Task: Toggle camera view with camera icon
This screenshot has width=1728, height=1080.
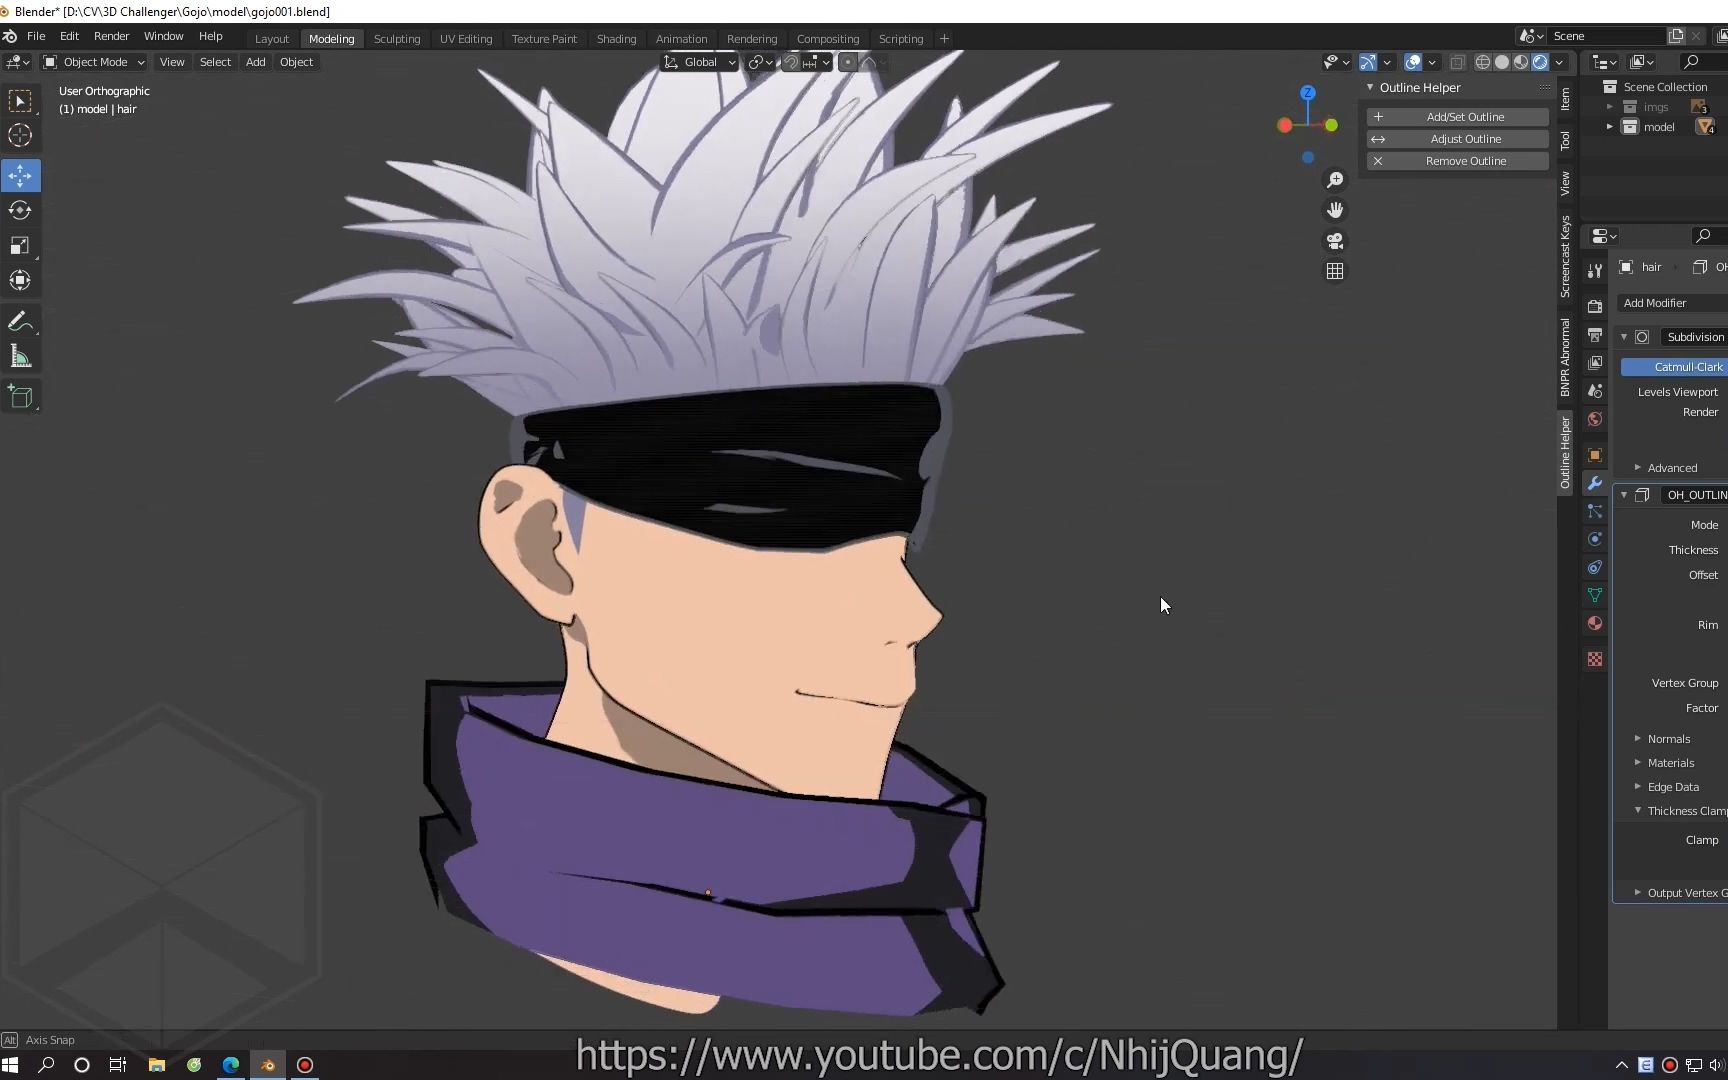Action: [1335, 241]
